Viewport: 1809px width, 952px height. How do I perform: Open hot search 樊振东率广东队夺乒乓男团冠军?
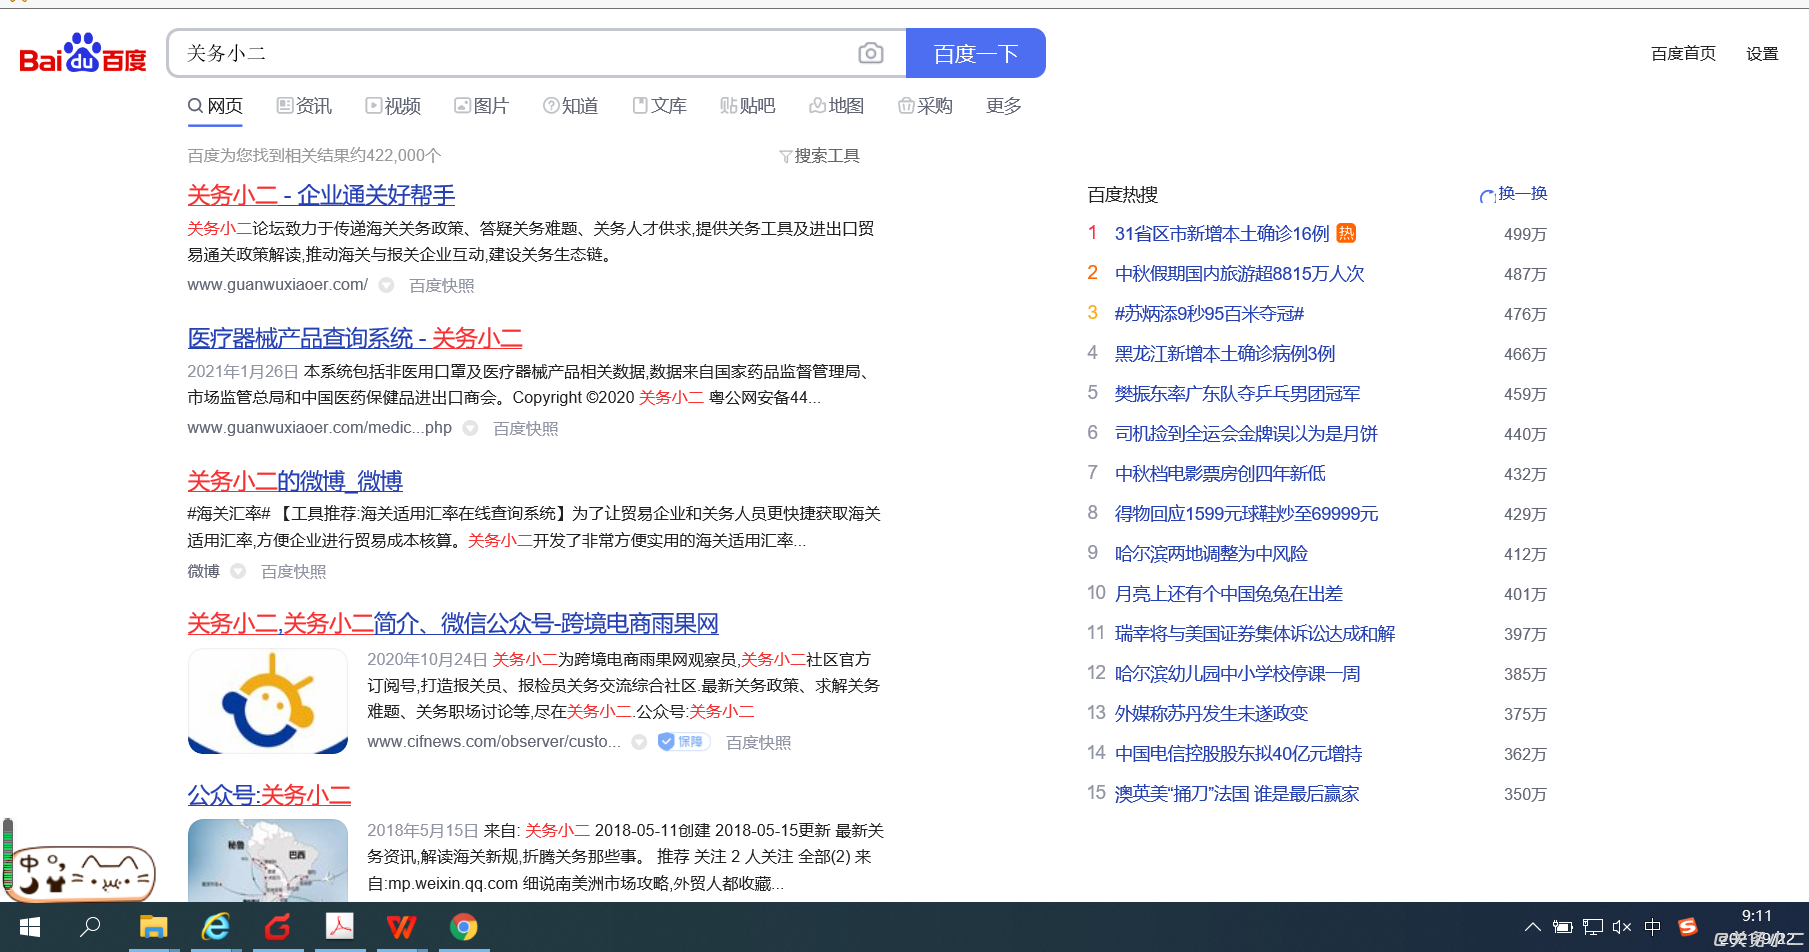click(x=1237, y=394)
